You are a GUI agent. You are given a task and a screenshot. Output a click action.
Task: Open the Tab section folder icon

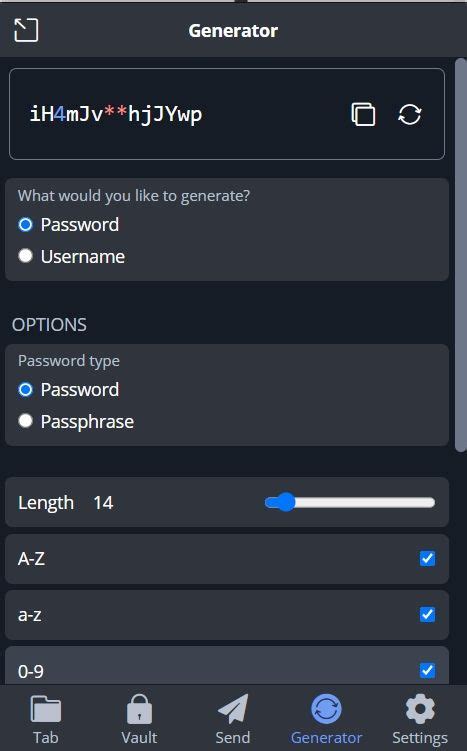pos(46,709)
